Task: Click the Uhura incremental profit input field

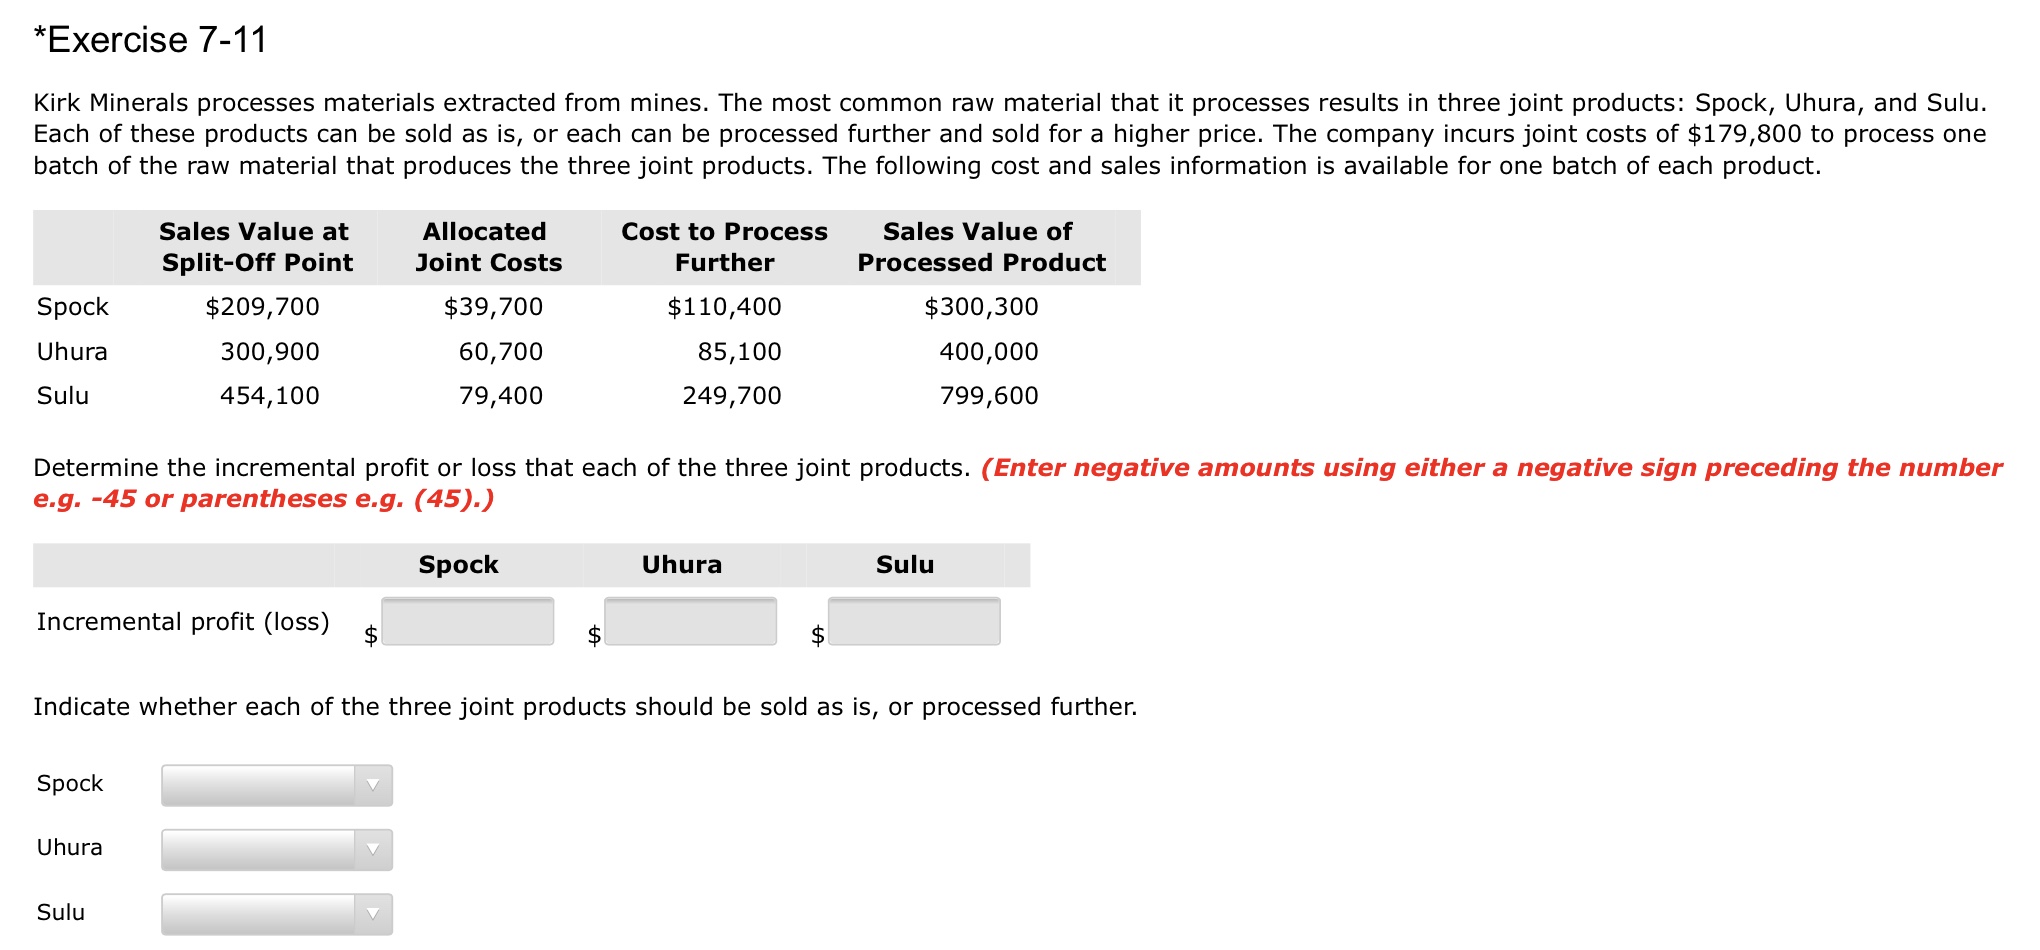Action: click(691, 621)
